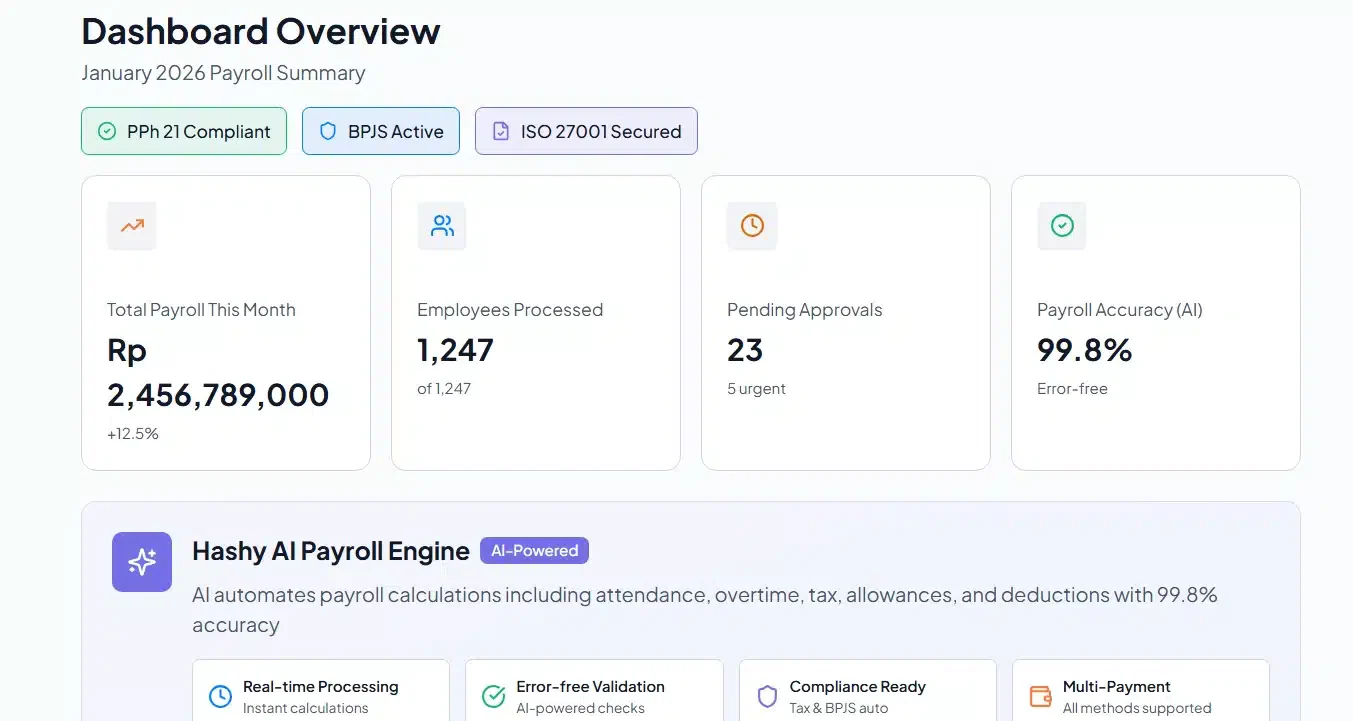Click the check-circle icon in PPh 21 Compliant badge
This screenshot has height=721, width=1353.
(107, 131)
